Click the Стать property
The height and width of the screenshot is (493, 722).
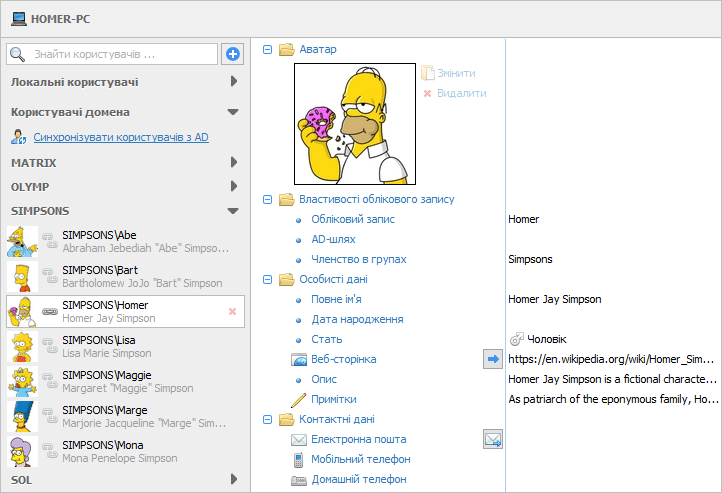tap(326, 339)
